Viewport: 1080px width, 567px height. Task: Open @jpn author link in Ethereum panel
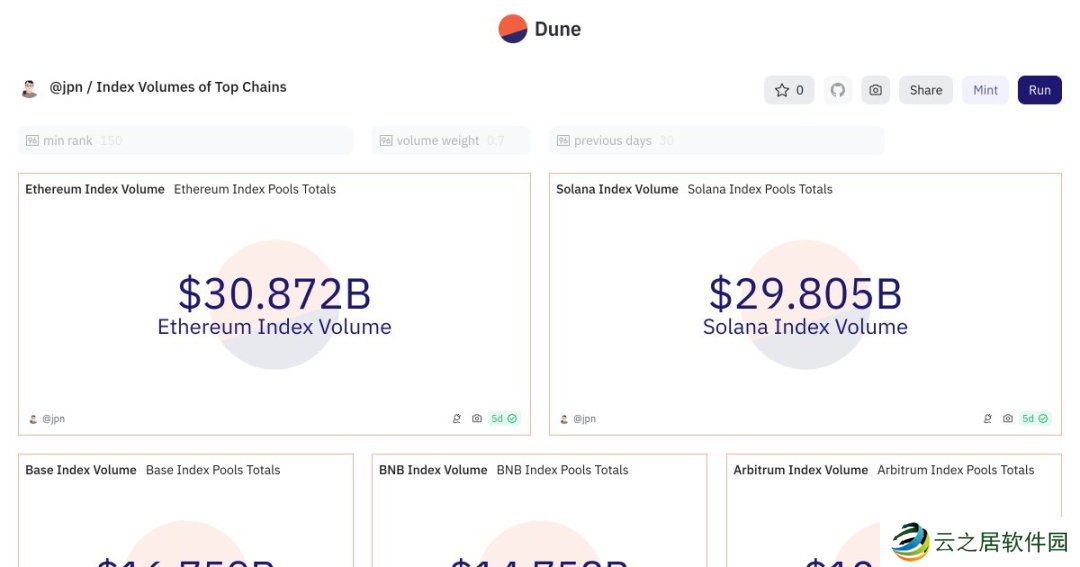coord(52,419)
